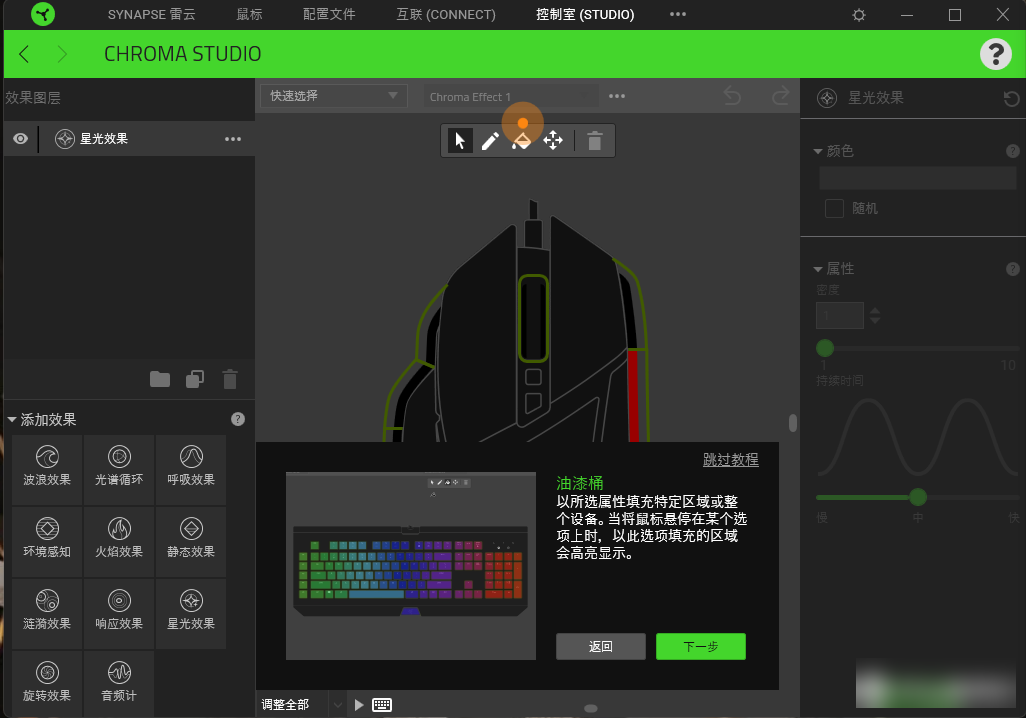Open the Chroma Effect 1 dropdown
Screen dimensions: 1026x718
[511, 97]
